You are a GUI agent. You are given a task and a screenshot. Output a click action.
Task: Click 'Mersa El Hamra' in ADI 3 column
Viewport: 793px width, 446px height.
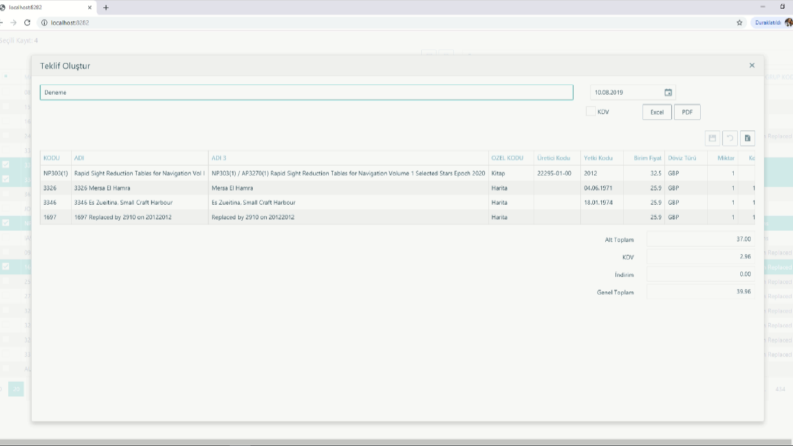[x=348, y=188]
